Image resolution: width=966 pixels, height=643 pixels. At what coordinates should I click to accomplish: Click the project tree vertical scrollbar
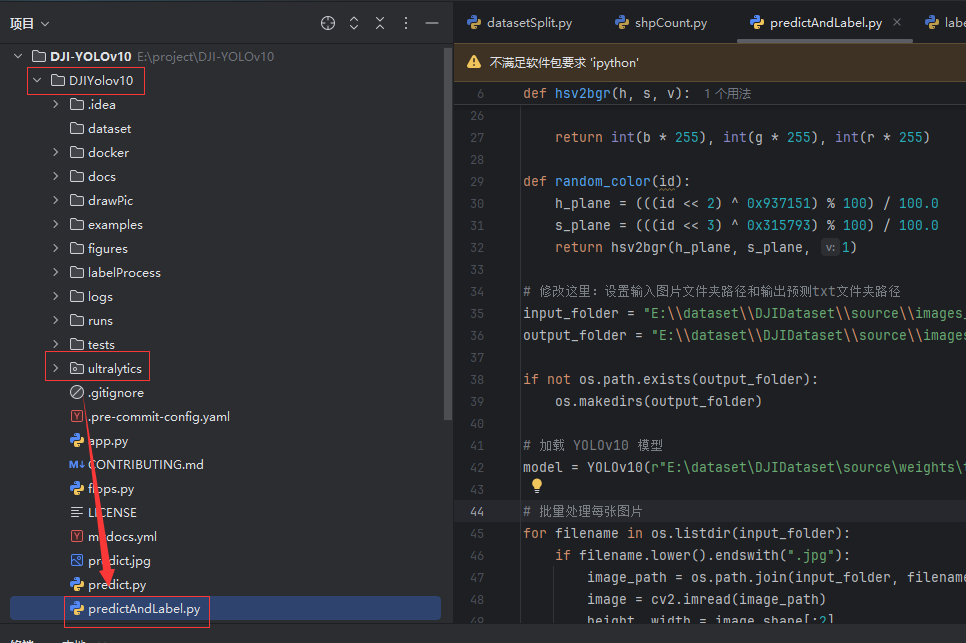click(448, 234)
